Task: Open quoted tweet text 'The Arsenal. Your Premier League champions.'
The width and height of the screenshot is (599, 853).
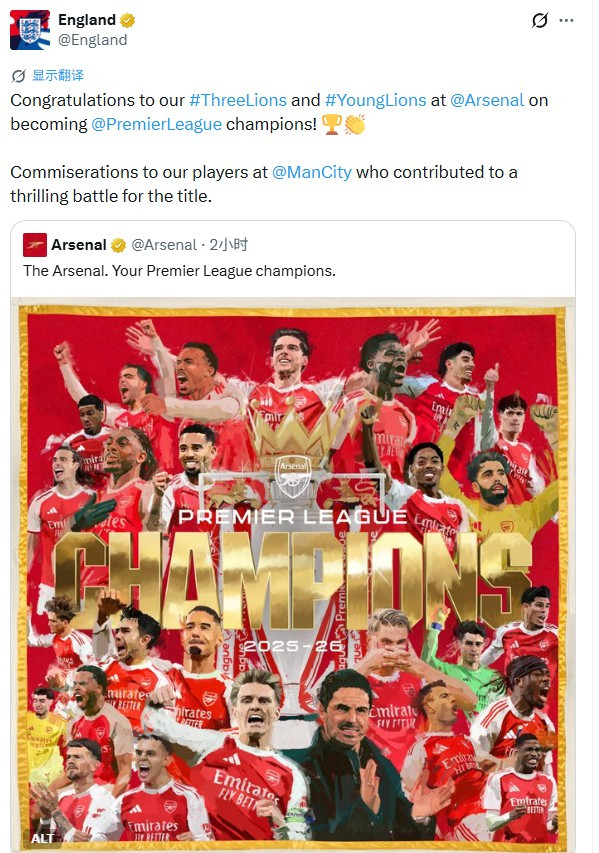Action: (x=180, y=270)
